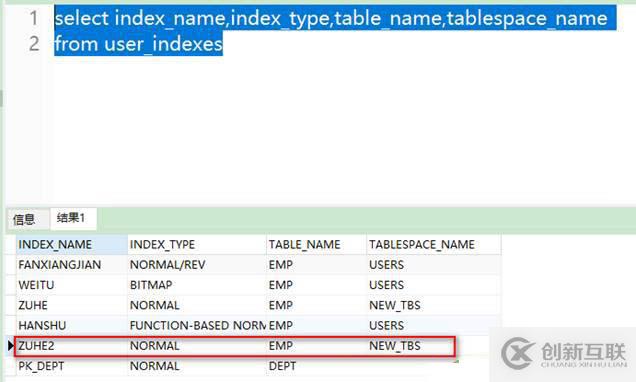Select the BITMAP index type cell
The height and width of the screenshot is (382, 636).
(197, 285)
